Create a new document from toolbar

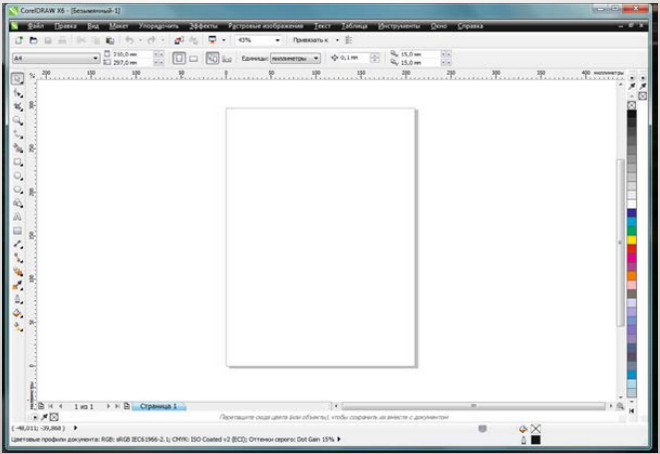click(x=19, y=40)
